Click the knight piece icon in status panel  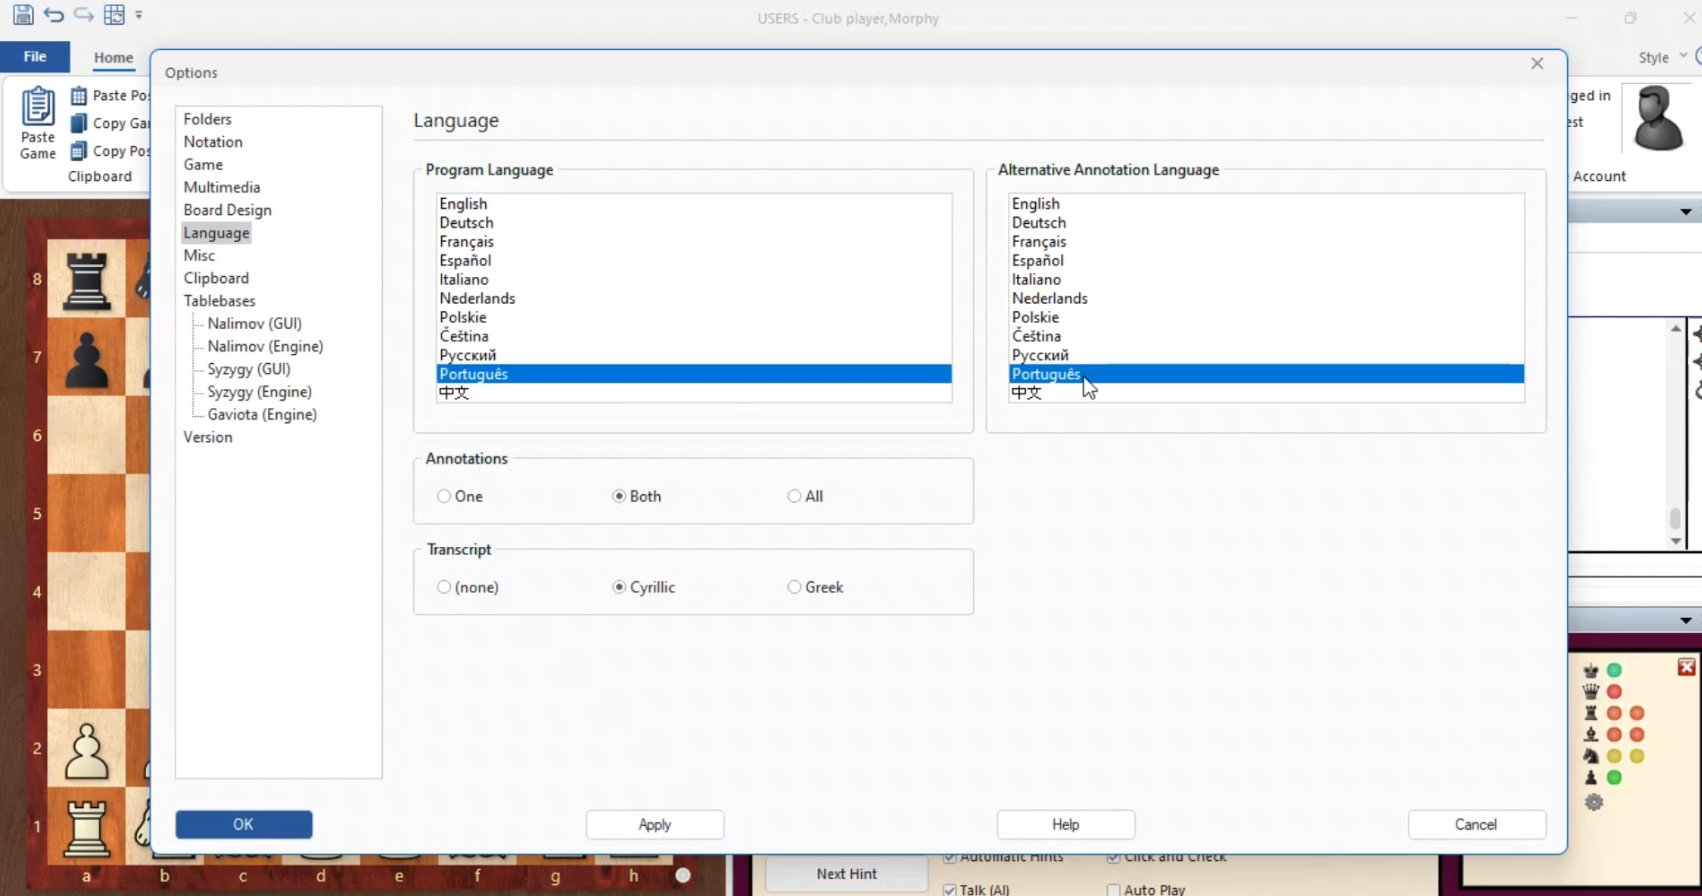click(1591, 756)
